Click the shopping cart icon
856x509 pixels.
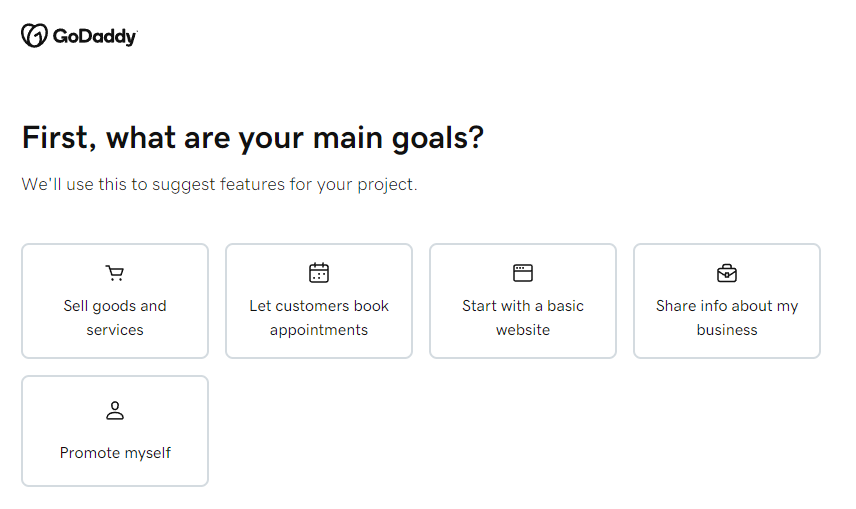[115, 273]
